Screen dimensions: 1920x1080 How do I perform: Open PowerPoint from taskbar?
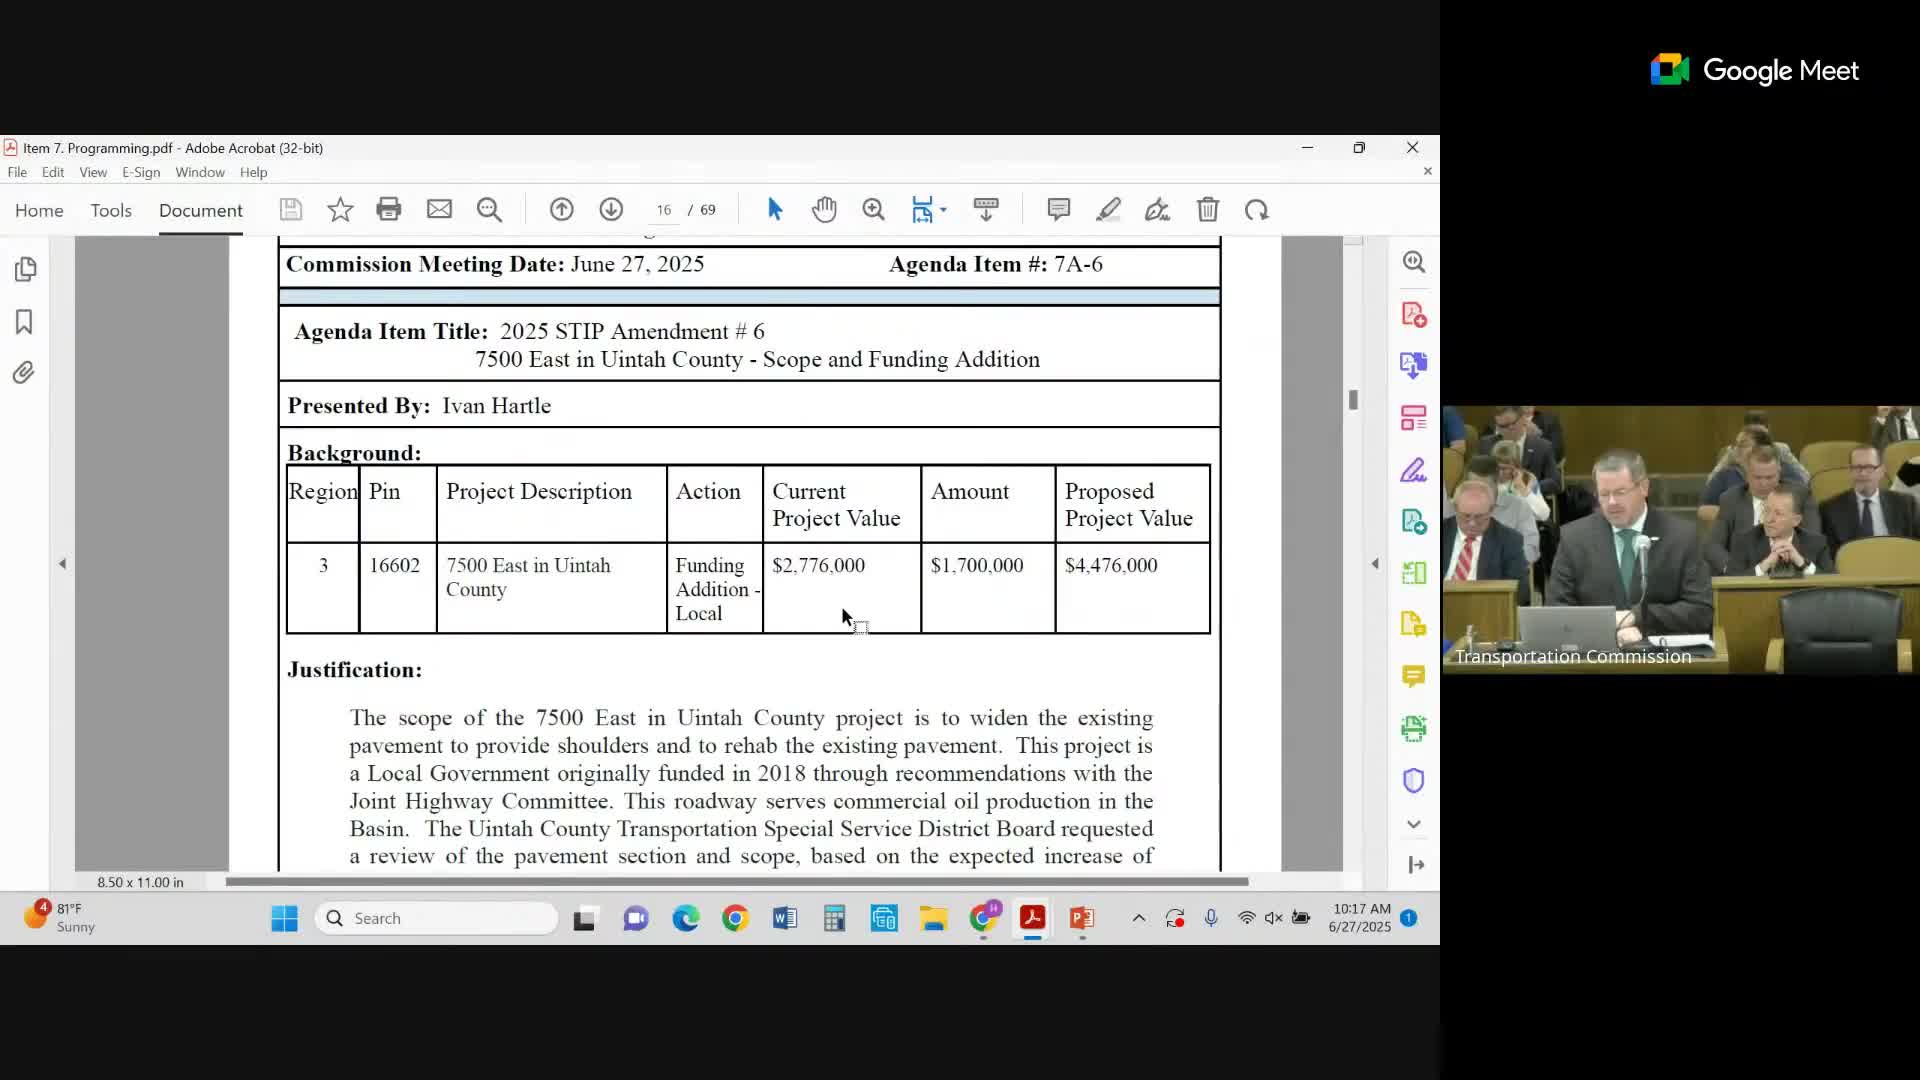pos(1082,918)
